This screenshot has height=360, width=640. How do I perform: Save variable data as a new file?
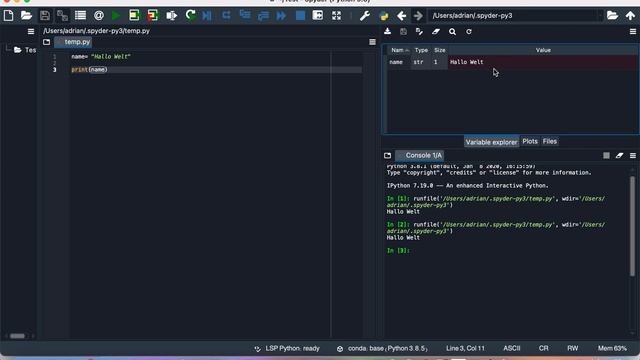click(419, 31)
